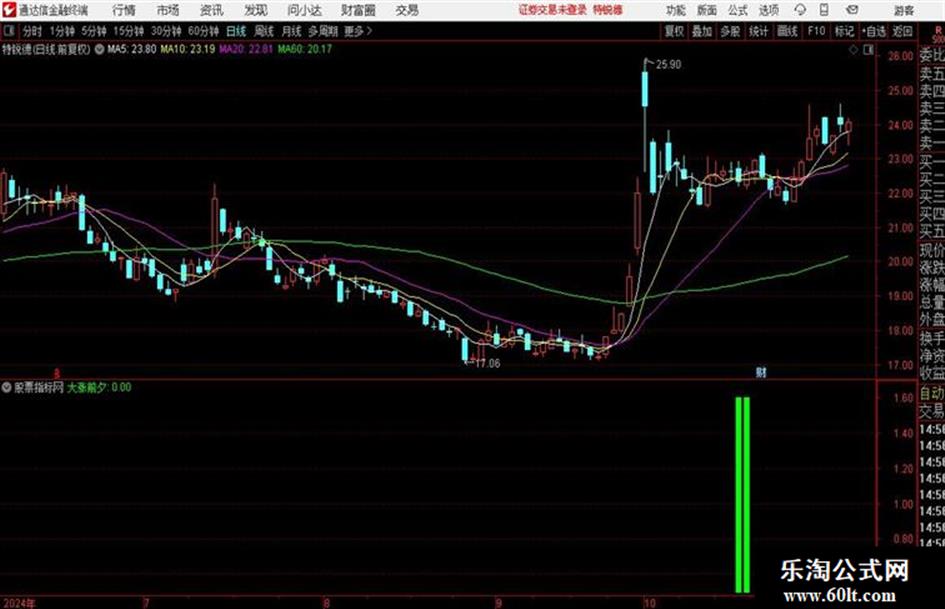Click the 财 marker below the chart
Image resolution: width=945 pixels, height=609 pixels.
(x=761, y=372)
